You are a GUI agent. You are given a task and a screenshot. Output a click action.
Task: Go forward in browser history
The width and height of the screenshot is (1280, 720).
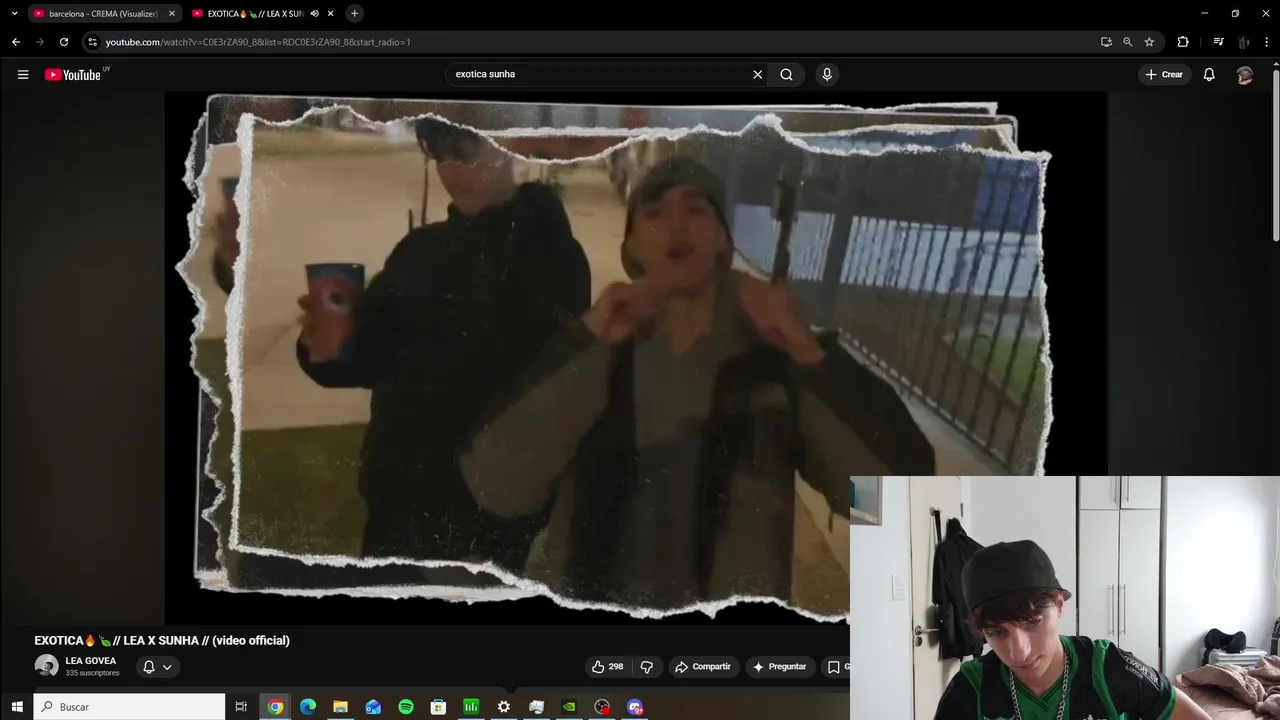click(40, 42)
